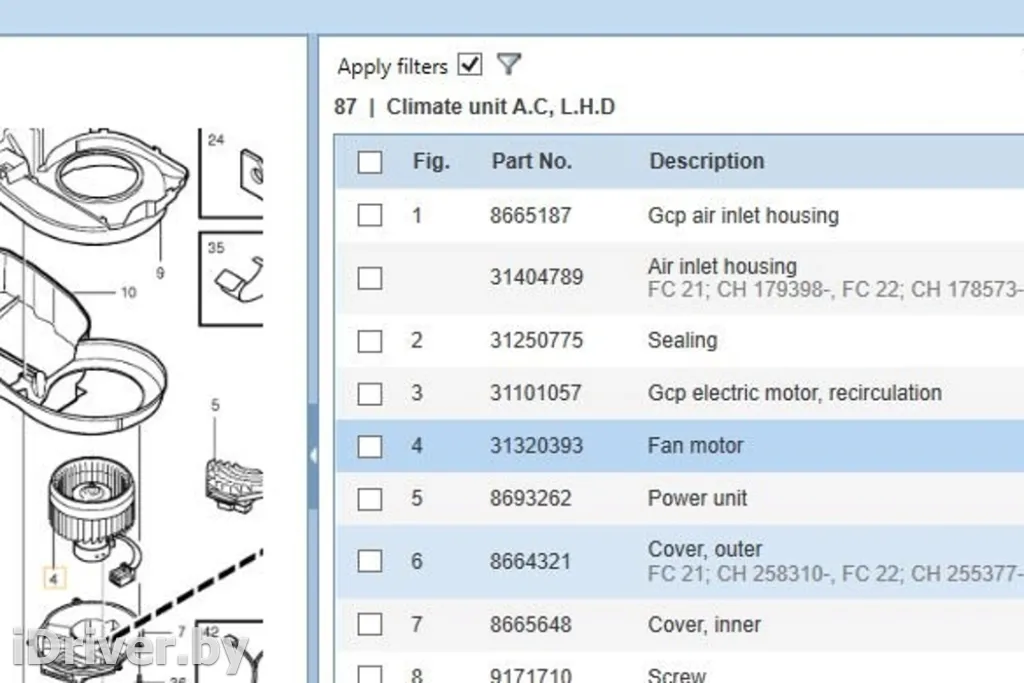Image resolution: width=1024 pixels, height=683 pixels.
Task: Click the Fig. column header
Action: [431, 161]
